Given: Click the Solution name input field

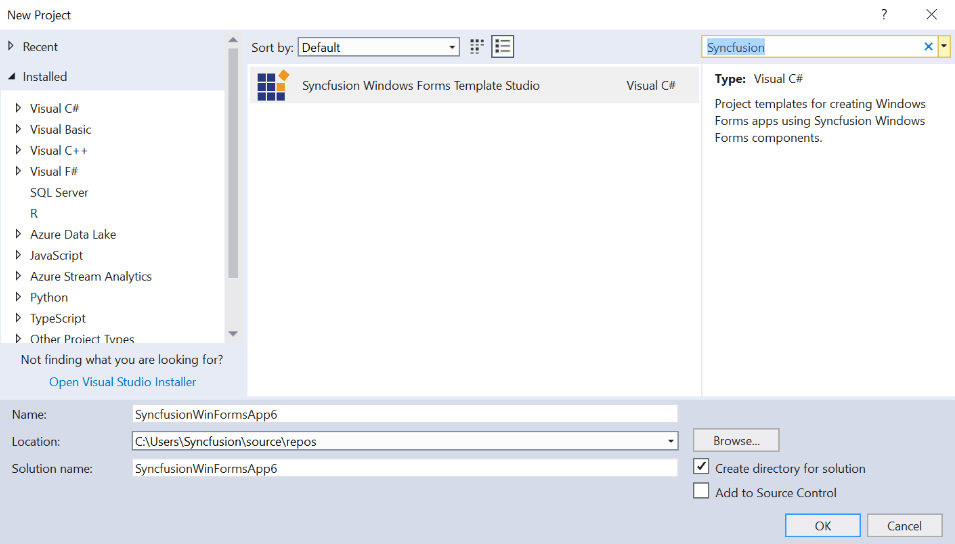Looking at the screenshot, I should (x=404, y=468).
